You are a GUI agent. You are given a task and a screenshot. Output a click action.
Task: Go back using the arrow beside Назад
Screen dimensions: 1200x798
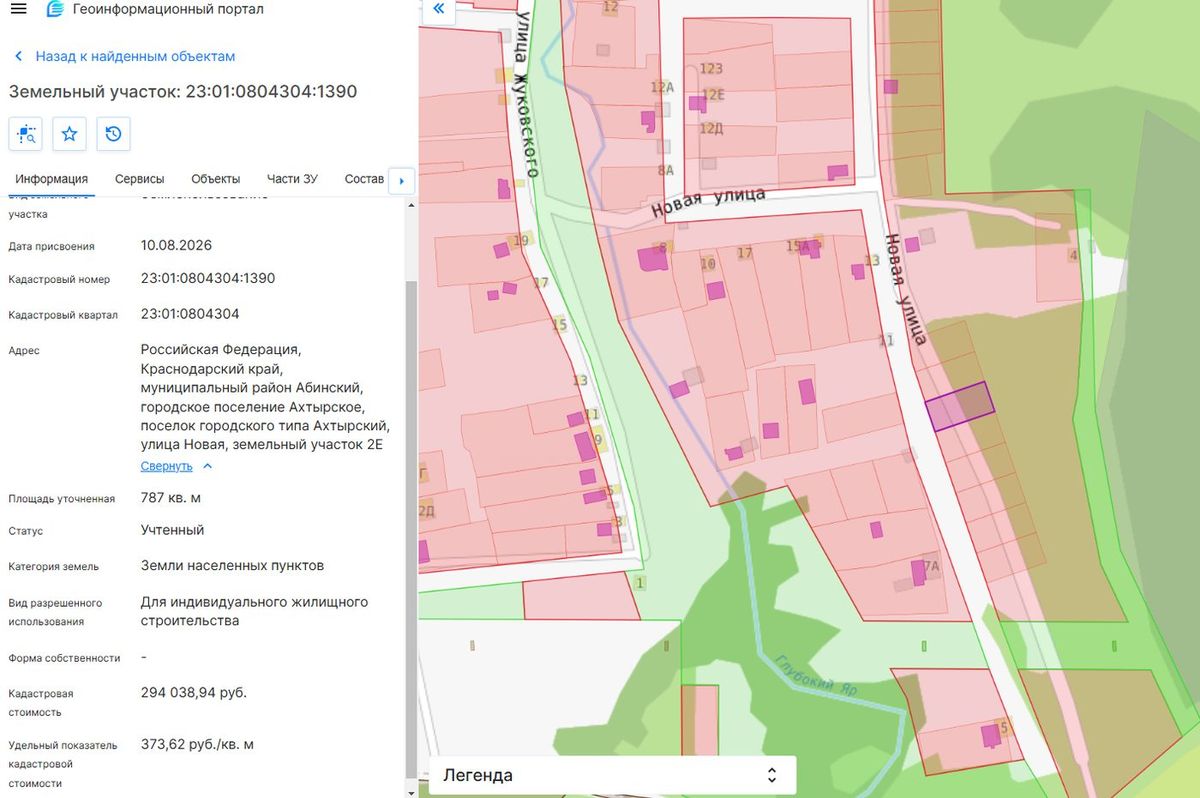click(x=19, y=57)
